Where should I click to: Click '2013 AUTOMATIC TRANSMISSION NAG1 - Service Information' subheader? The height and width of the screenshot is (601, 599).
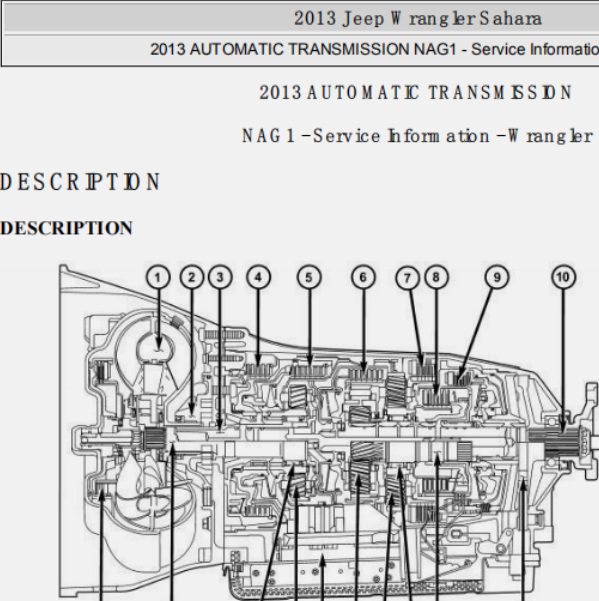[374, 49]
